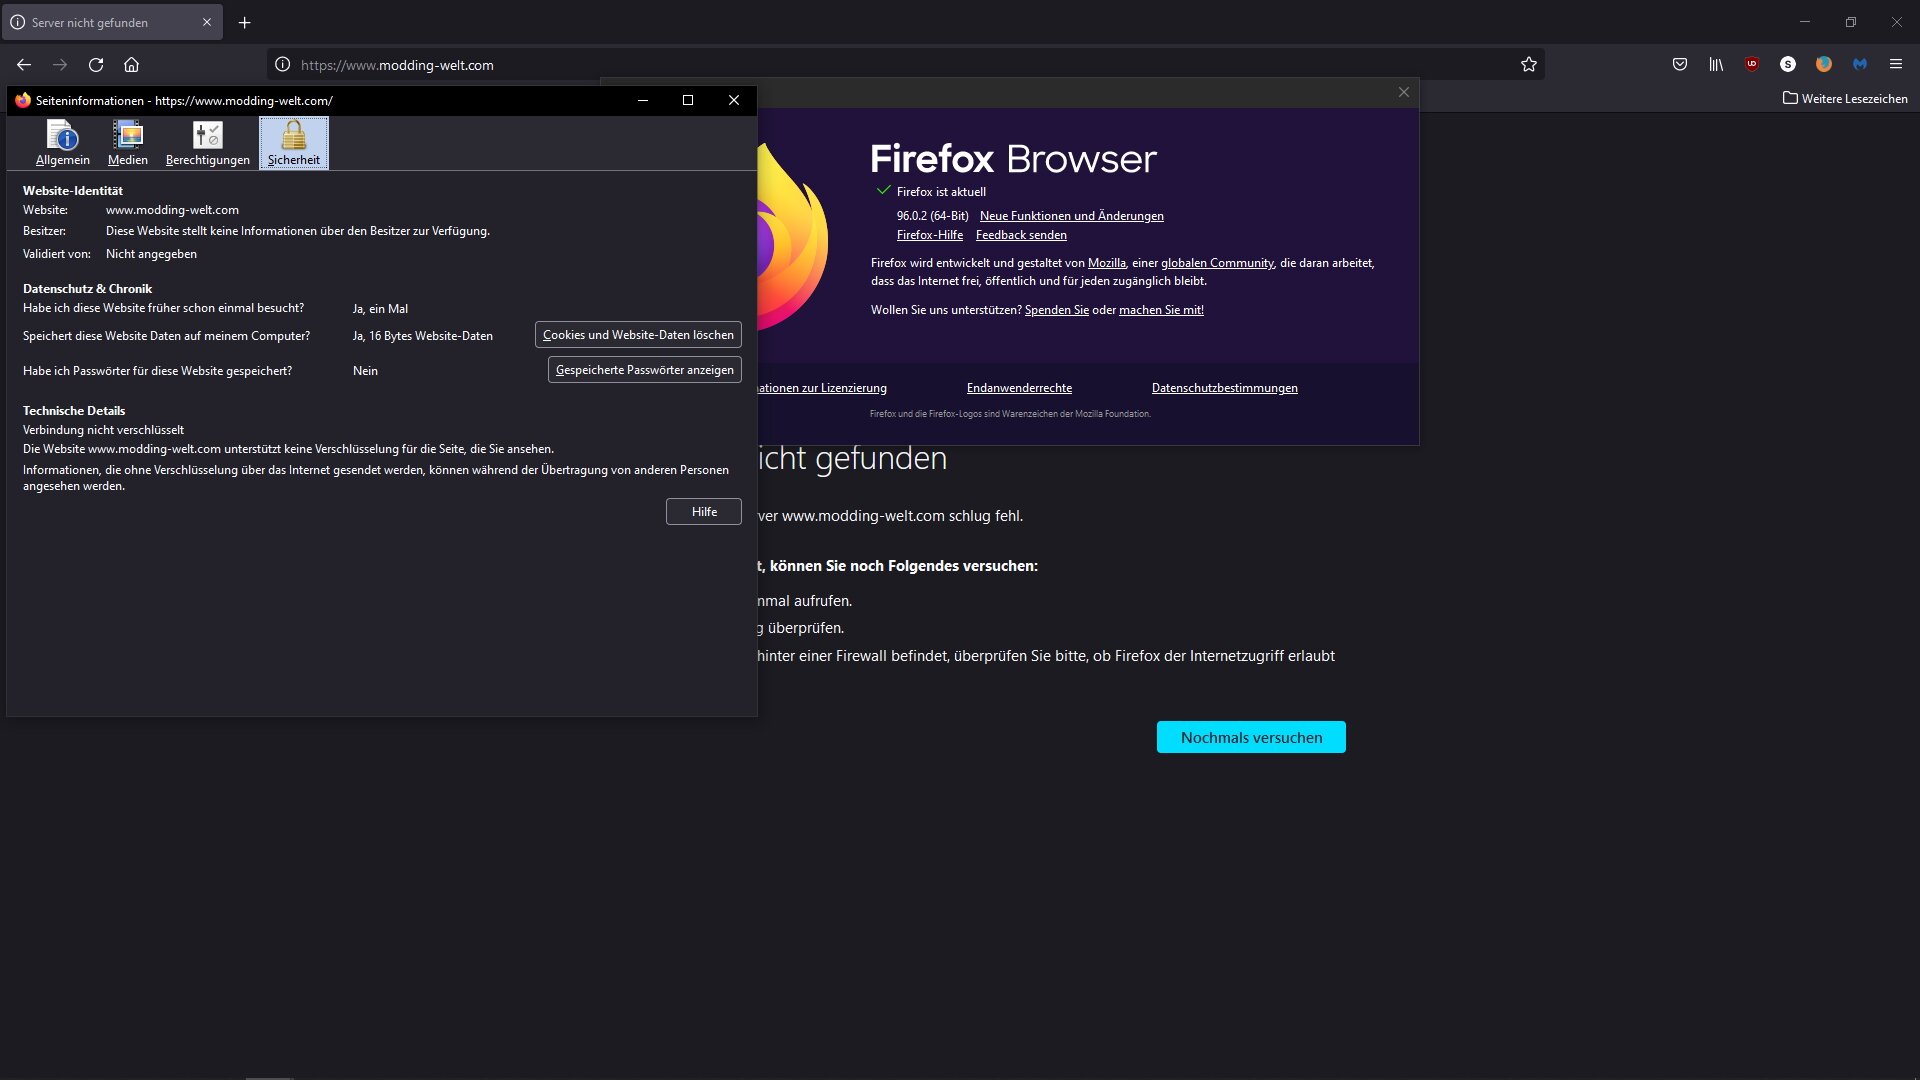The height and width of the screenshot is (1080, 1920).
Task: Click Nochmals versuchen button
Action: tap(1251, 738)
